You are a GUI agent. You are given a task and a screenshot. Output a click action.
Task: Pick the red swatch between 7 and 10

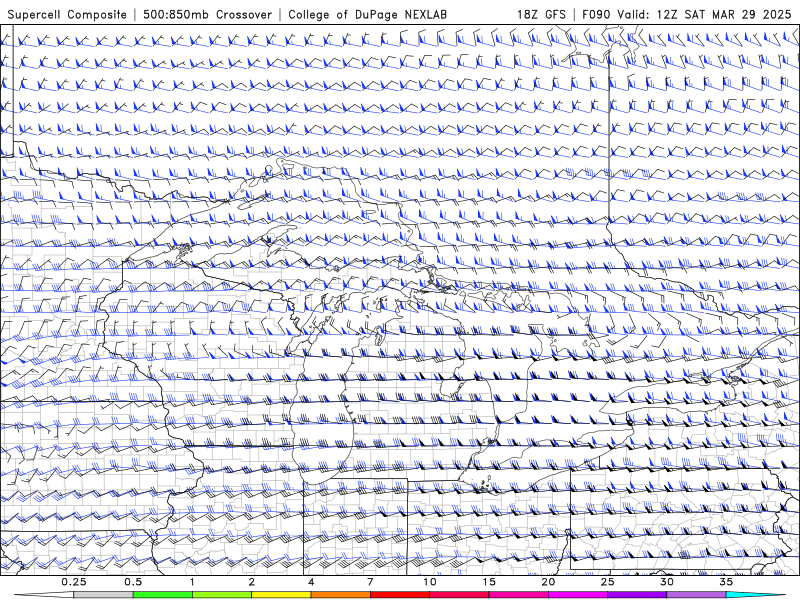pos(400,595)
